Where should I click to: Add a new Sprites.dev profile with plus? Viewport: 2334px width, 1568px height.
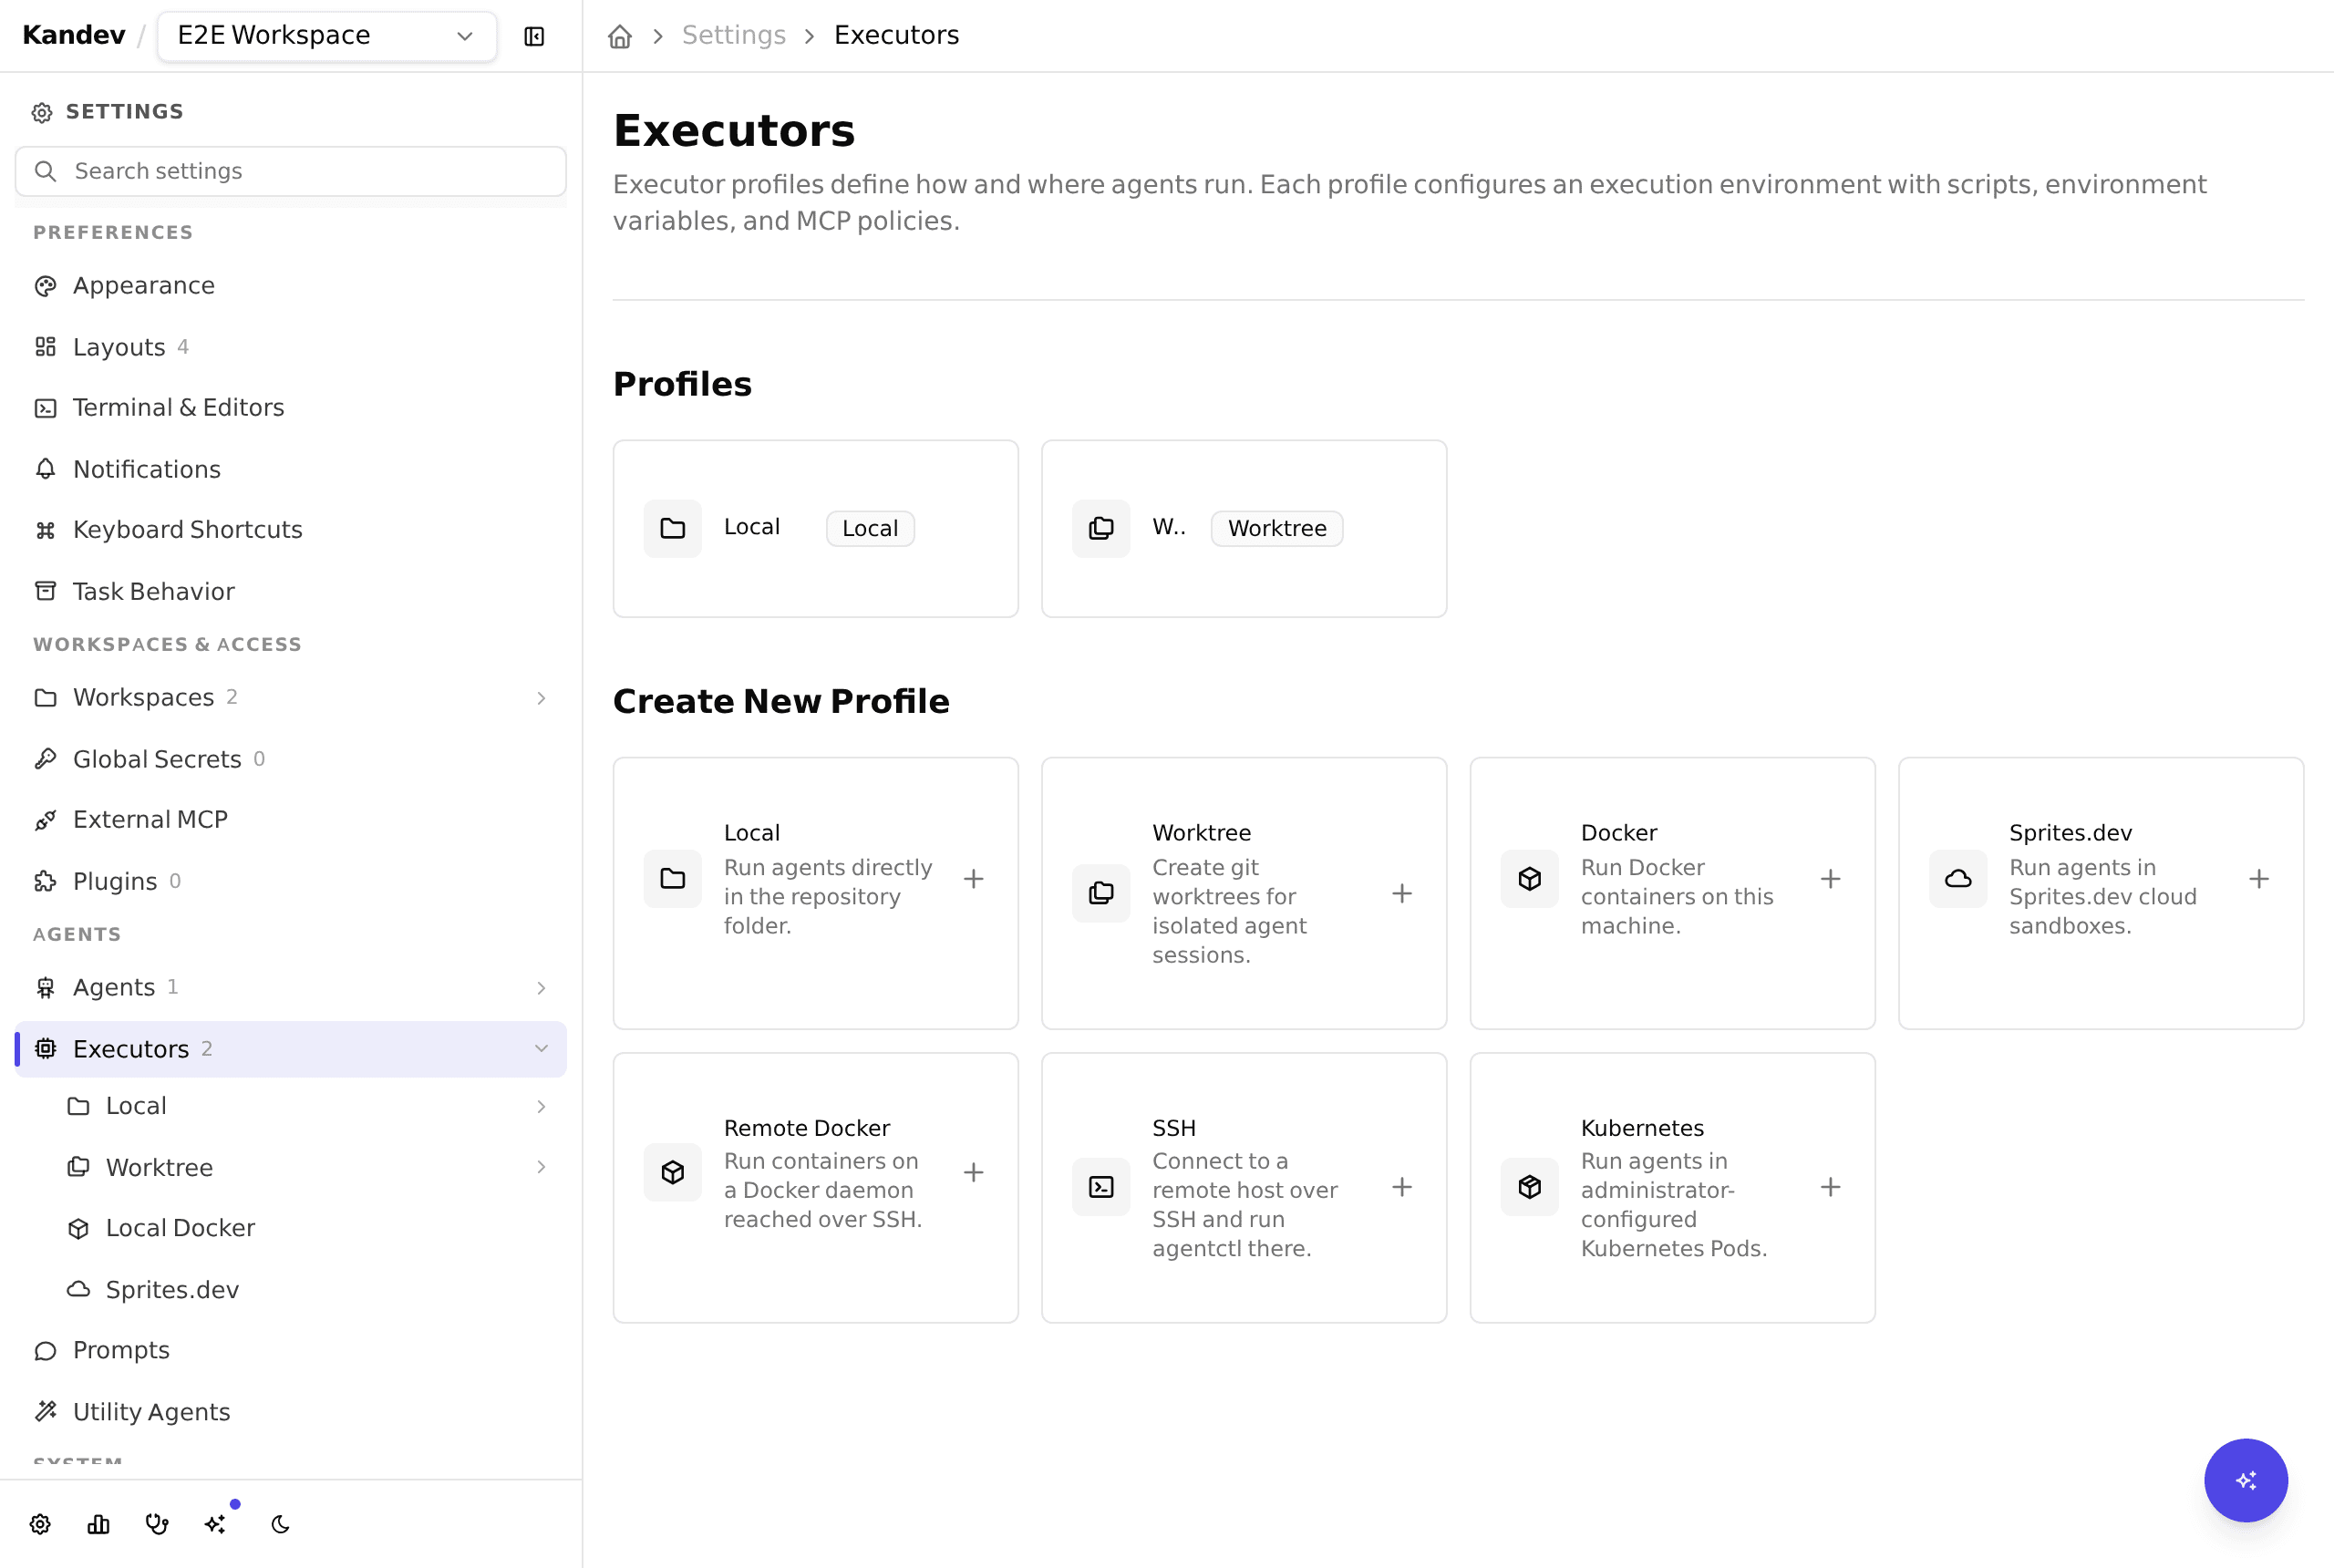2259,879
